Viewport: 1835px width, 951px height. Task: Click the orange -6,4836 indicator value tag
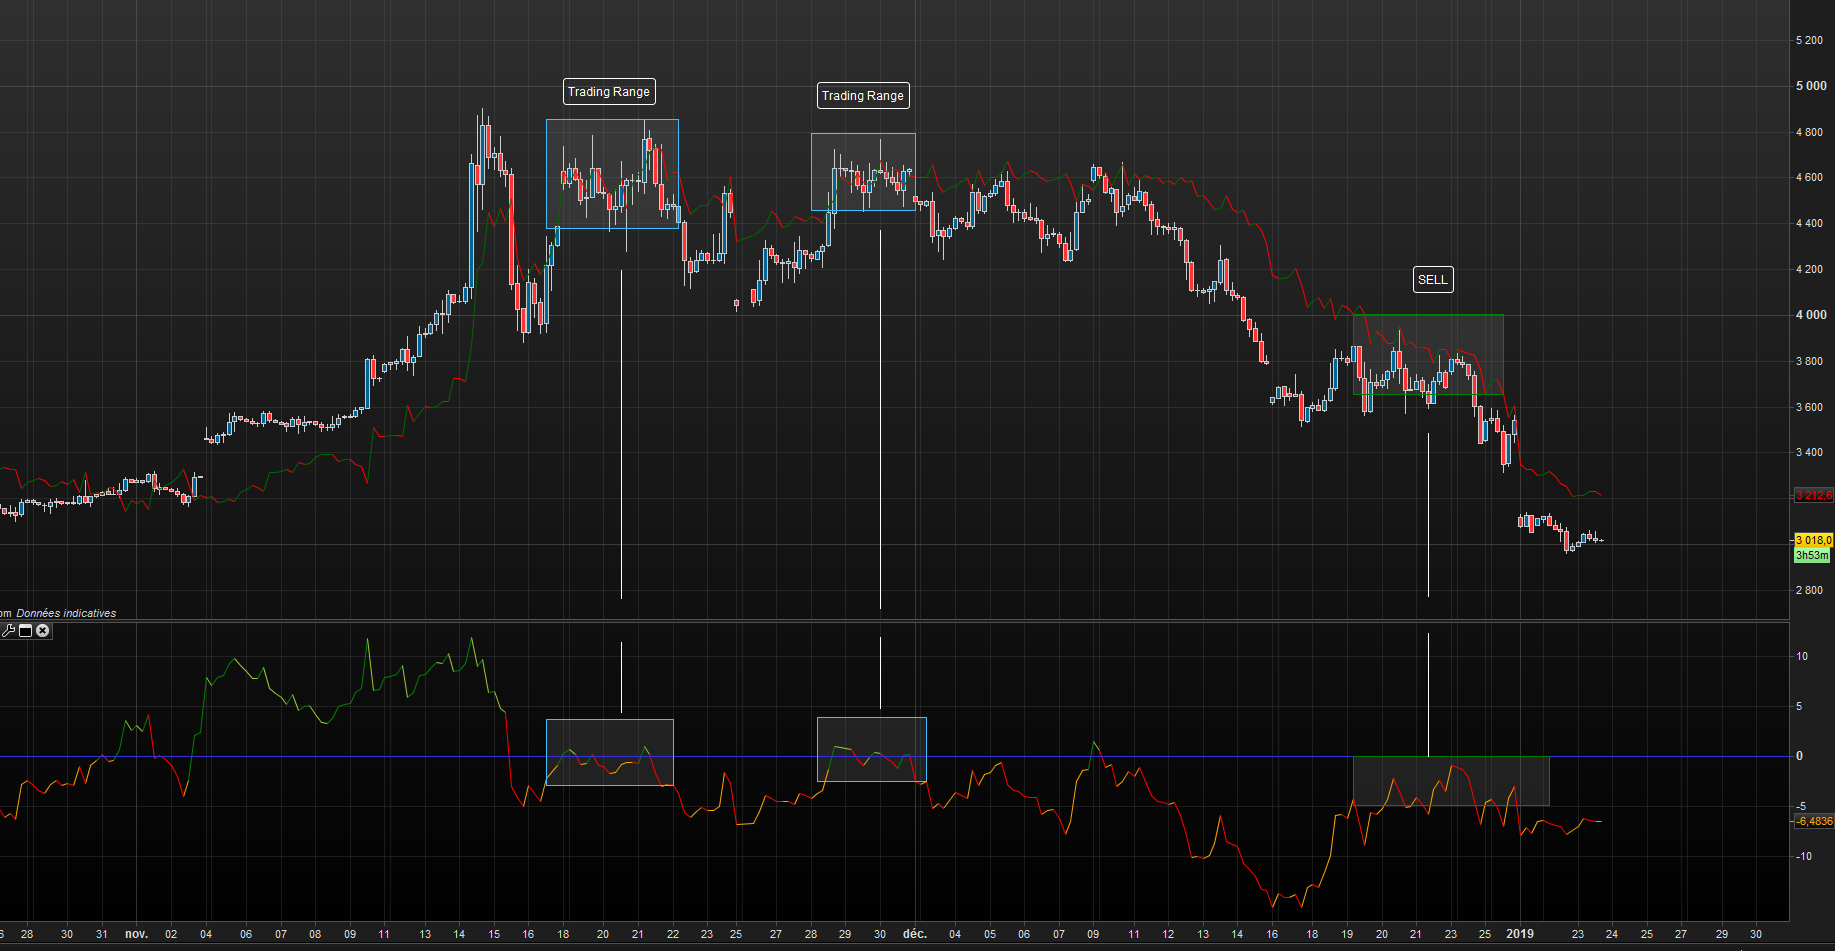pos(1813,822)
